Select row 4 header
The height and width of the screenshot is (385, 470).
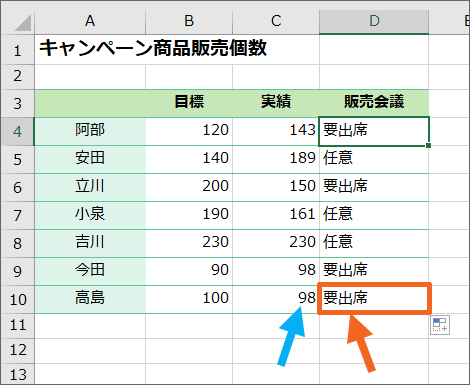pos(18,131)
